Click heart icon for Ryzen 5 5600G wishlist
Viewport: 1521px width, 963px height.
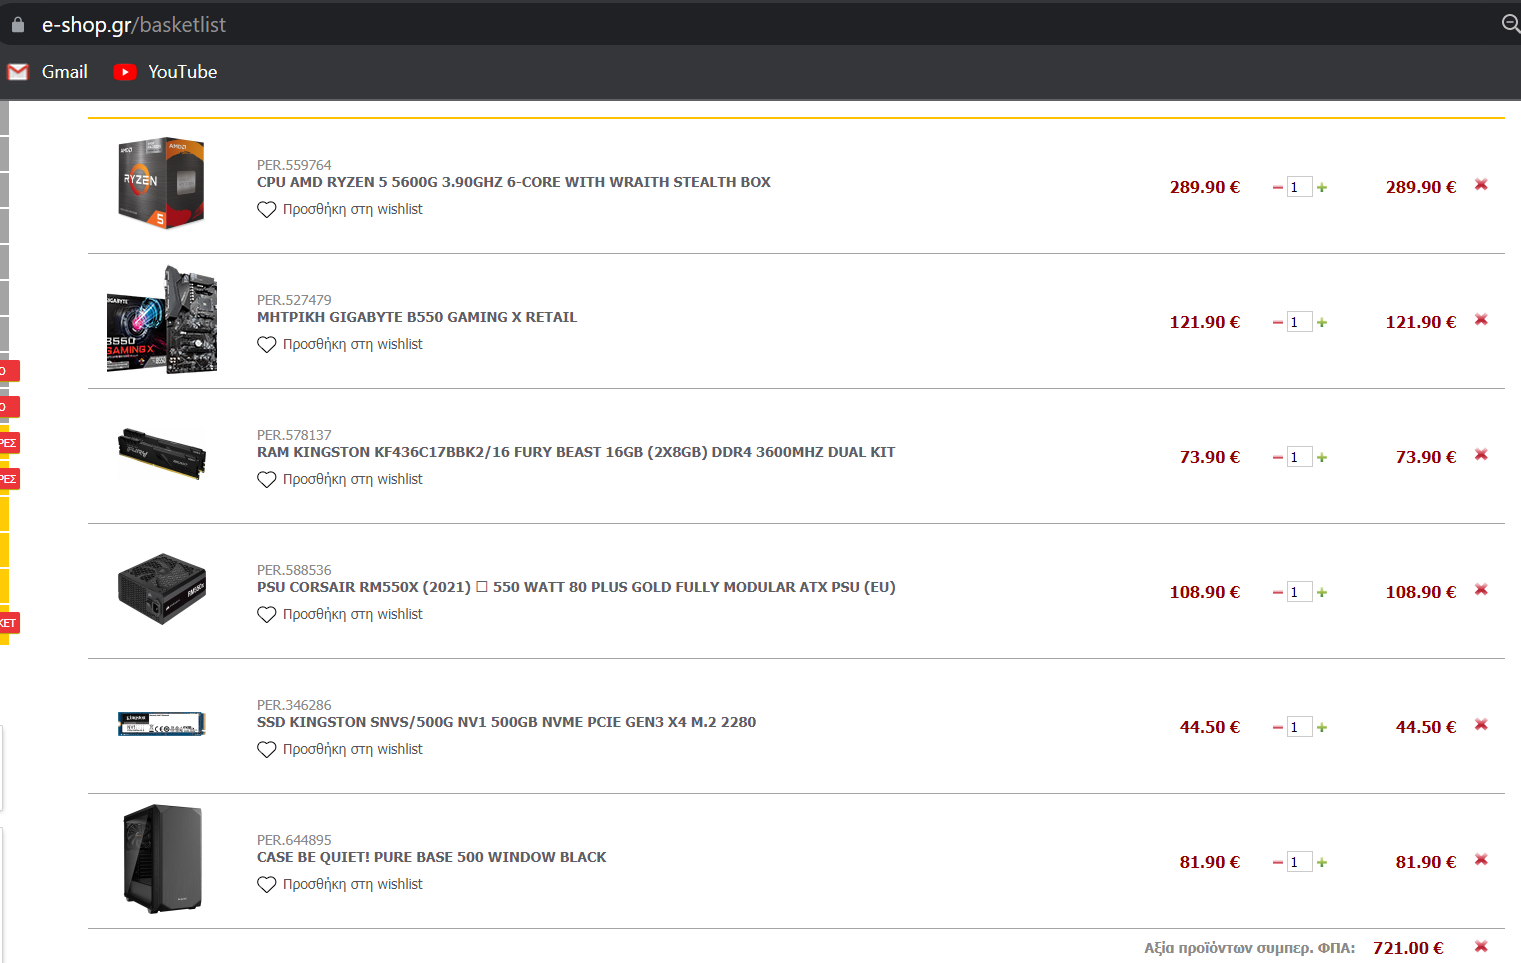coord(266,210)
